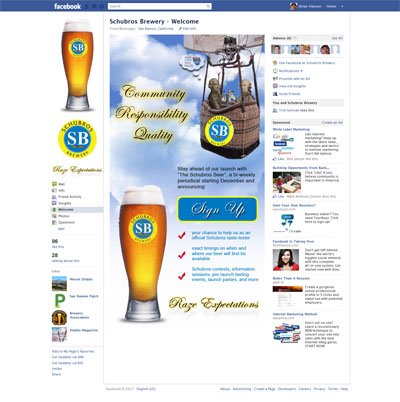
Task: Click the blue Sign Up button
Action: click(x=217, y=209)
